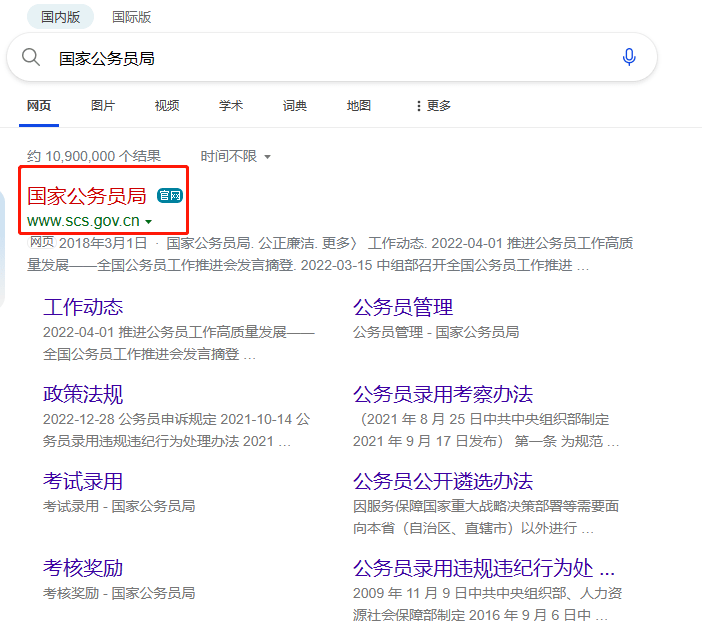Click the search magnifier icon
The height and width of the screenshot is (627, 702).
(x=31, y=57)
